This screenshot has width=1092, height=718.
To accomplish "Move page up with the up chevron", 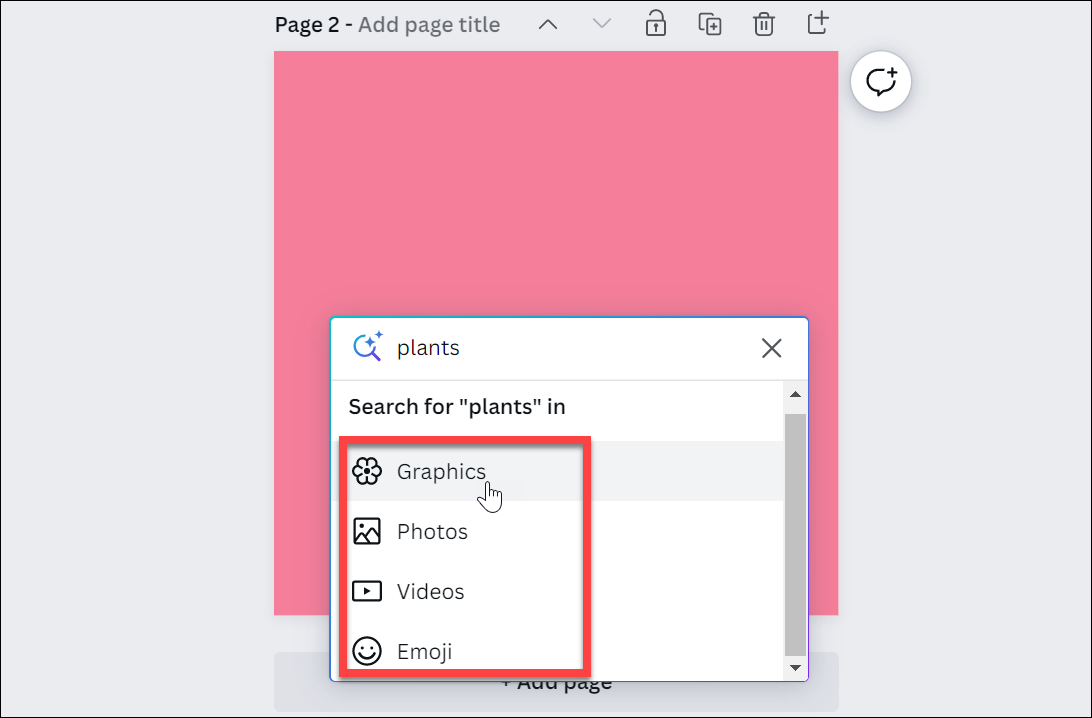I will (548, 25).
